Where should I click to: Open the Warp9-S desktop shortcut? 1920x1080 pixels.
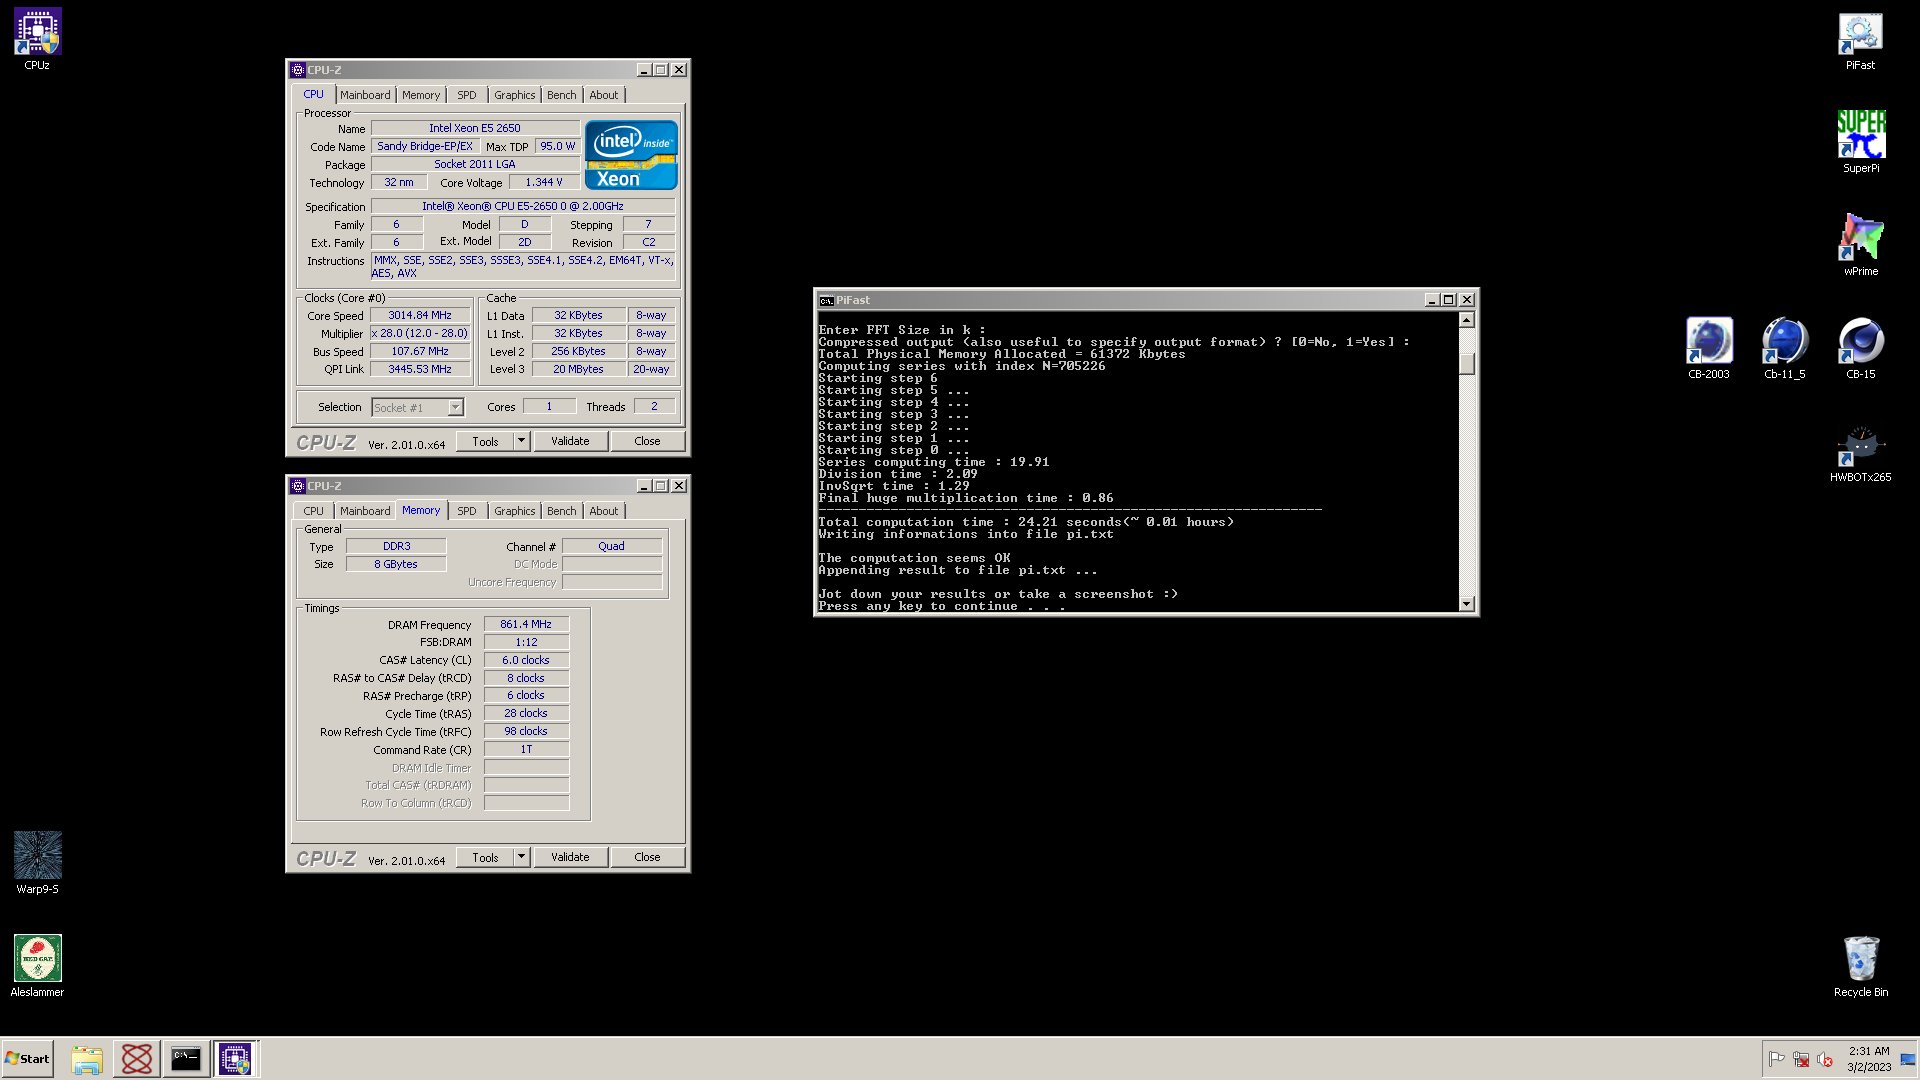pos(37,862)
